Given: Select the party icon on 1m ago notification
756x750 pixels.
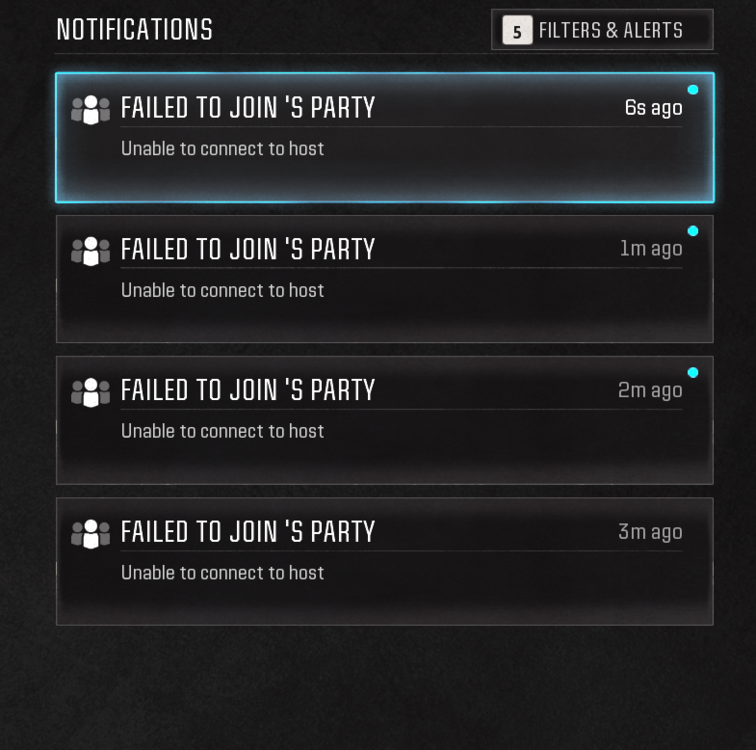Looking at the screenshot, I should 90,251.
